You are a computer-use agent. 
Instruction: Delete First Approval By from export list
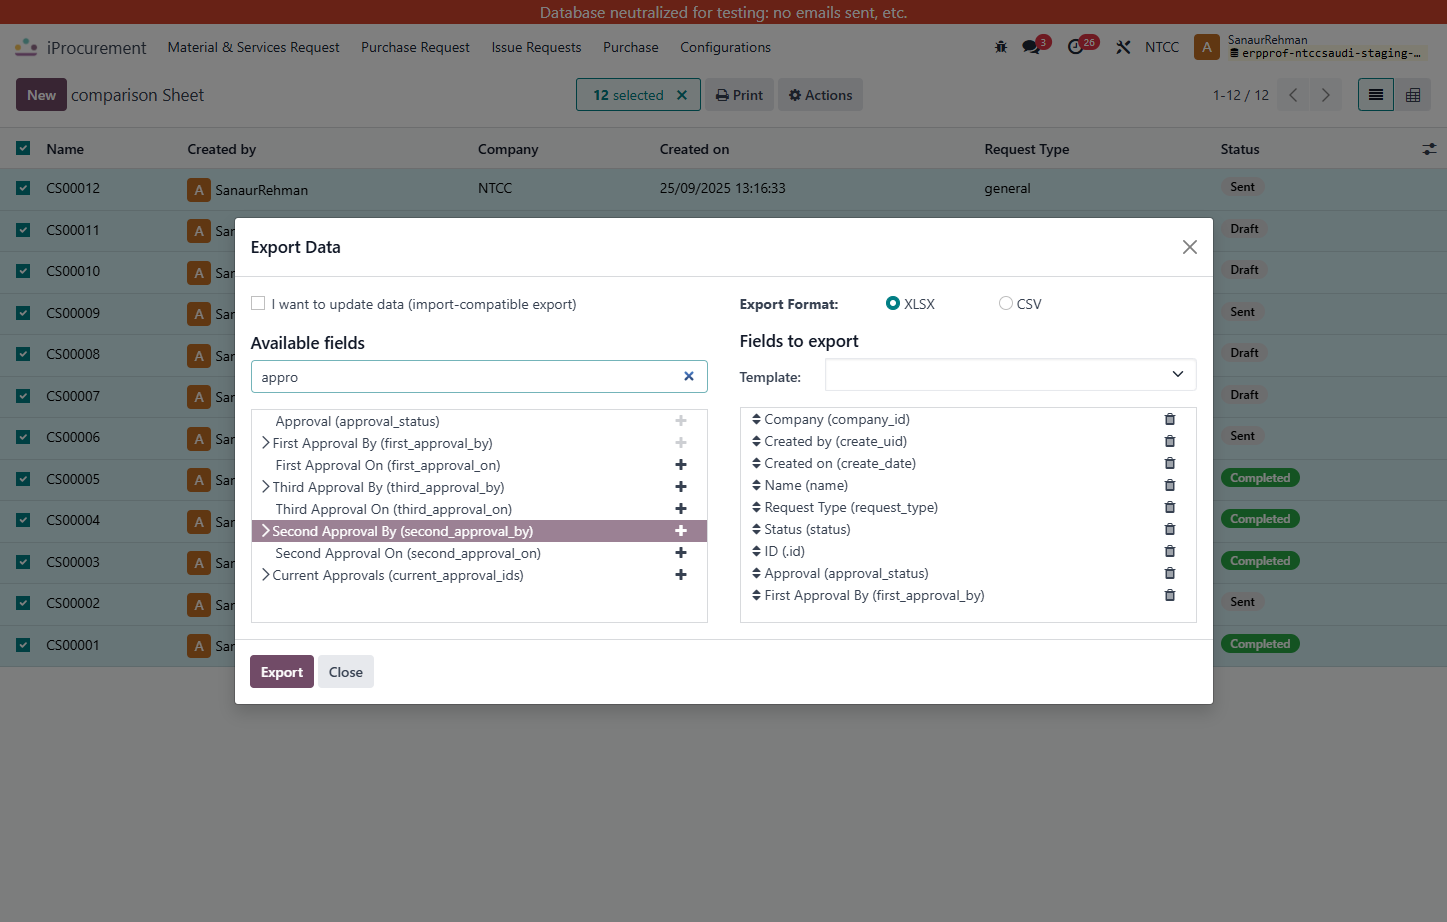(1170, 595)
